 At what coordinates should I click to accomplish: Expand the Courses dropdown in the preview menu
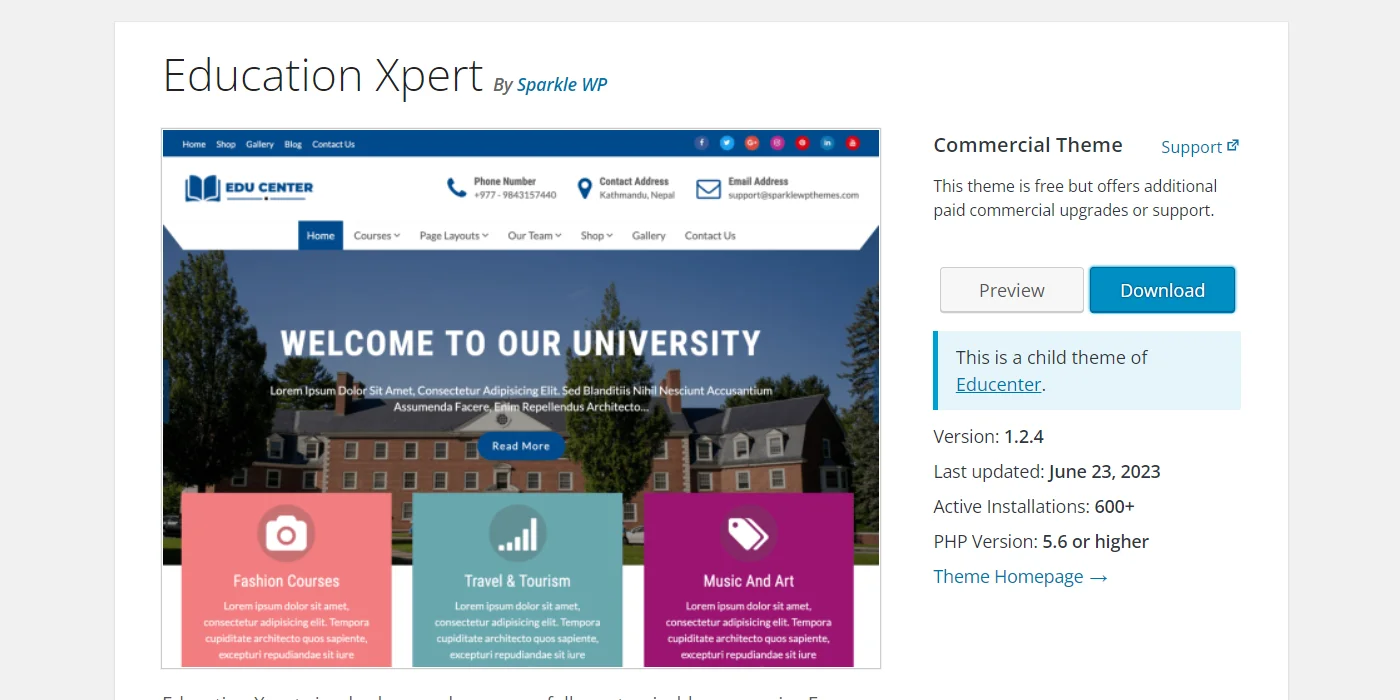click(376, 236)
